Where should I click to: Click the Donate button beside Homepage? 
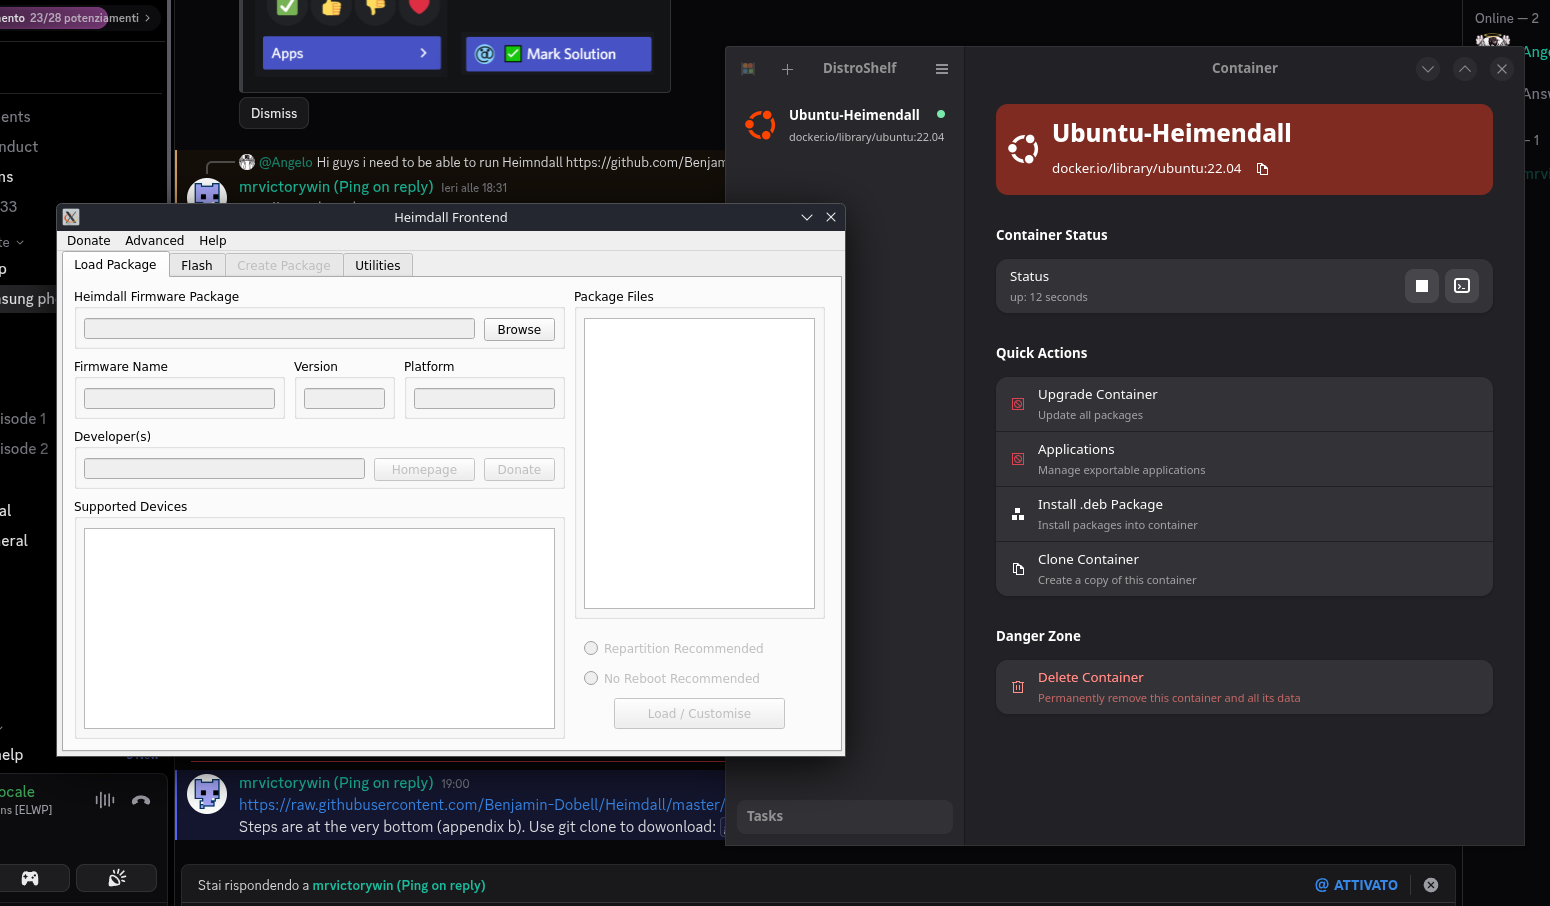tap(519, 469)
